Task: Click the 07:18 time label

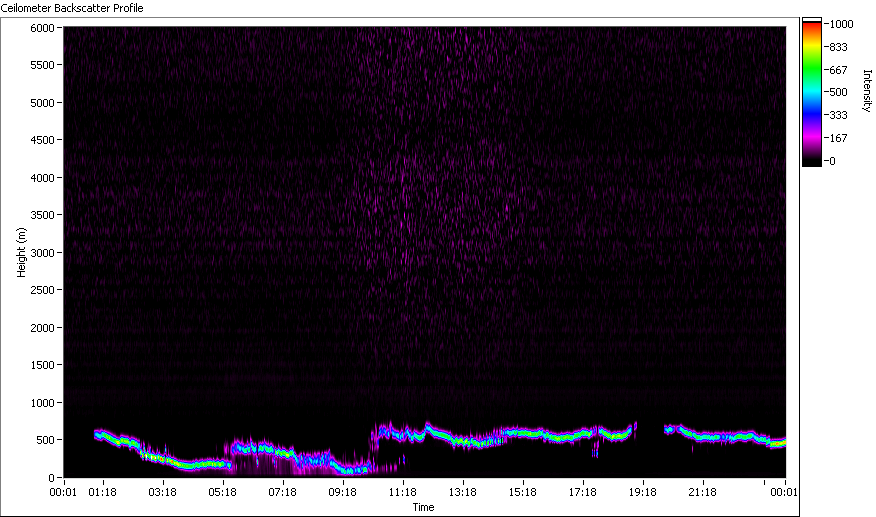Action: pos(283,492)
